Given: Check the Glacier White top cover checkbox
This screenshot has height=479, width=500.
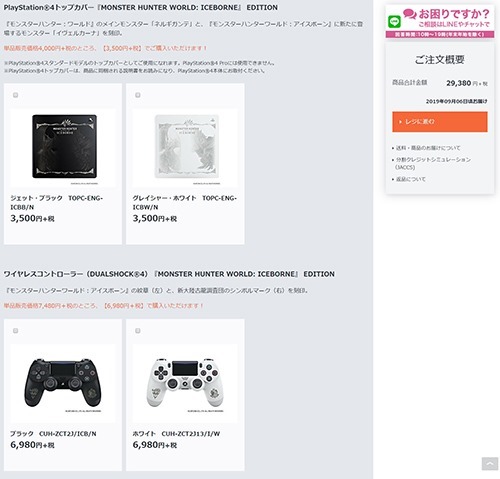Looking at the screenshot, I should coord(138,95).
